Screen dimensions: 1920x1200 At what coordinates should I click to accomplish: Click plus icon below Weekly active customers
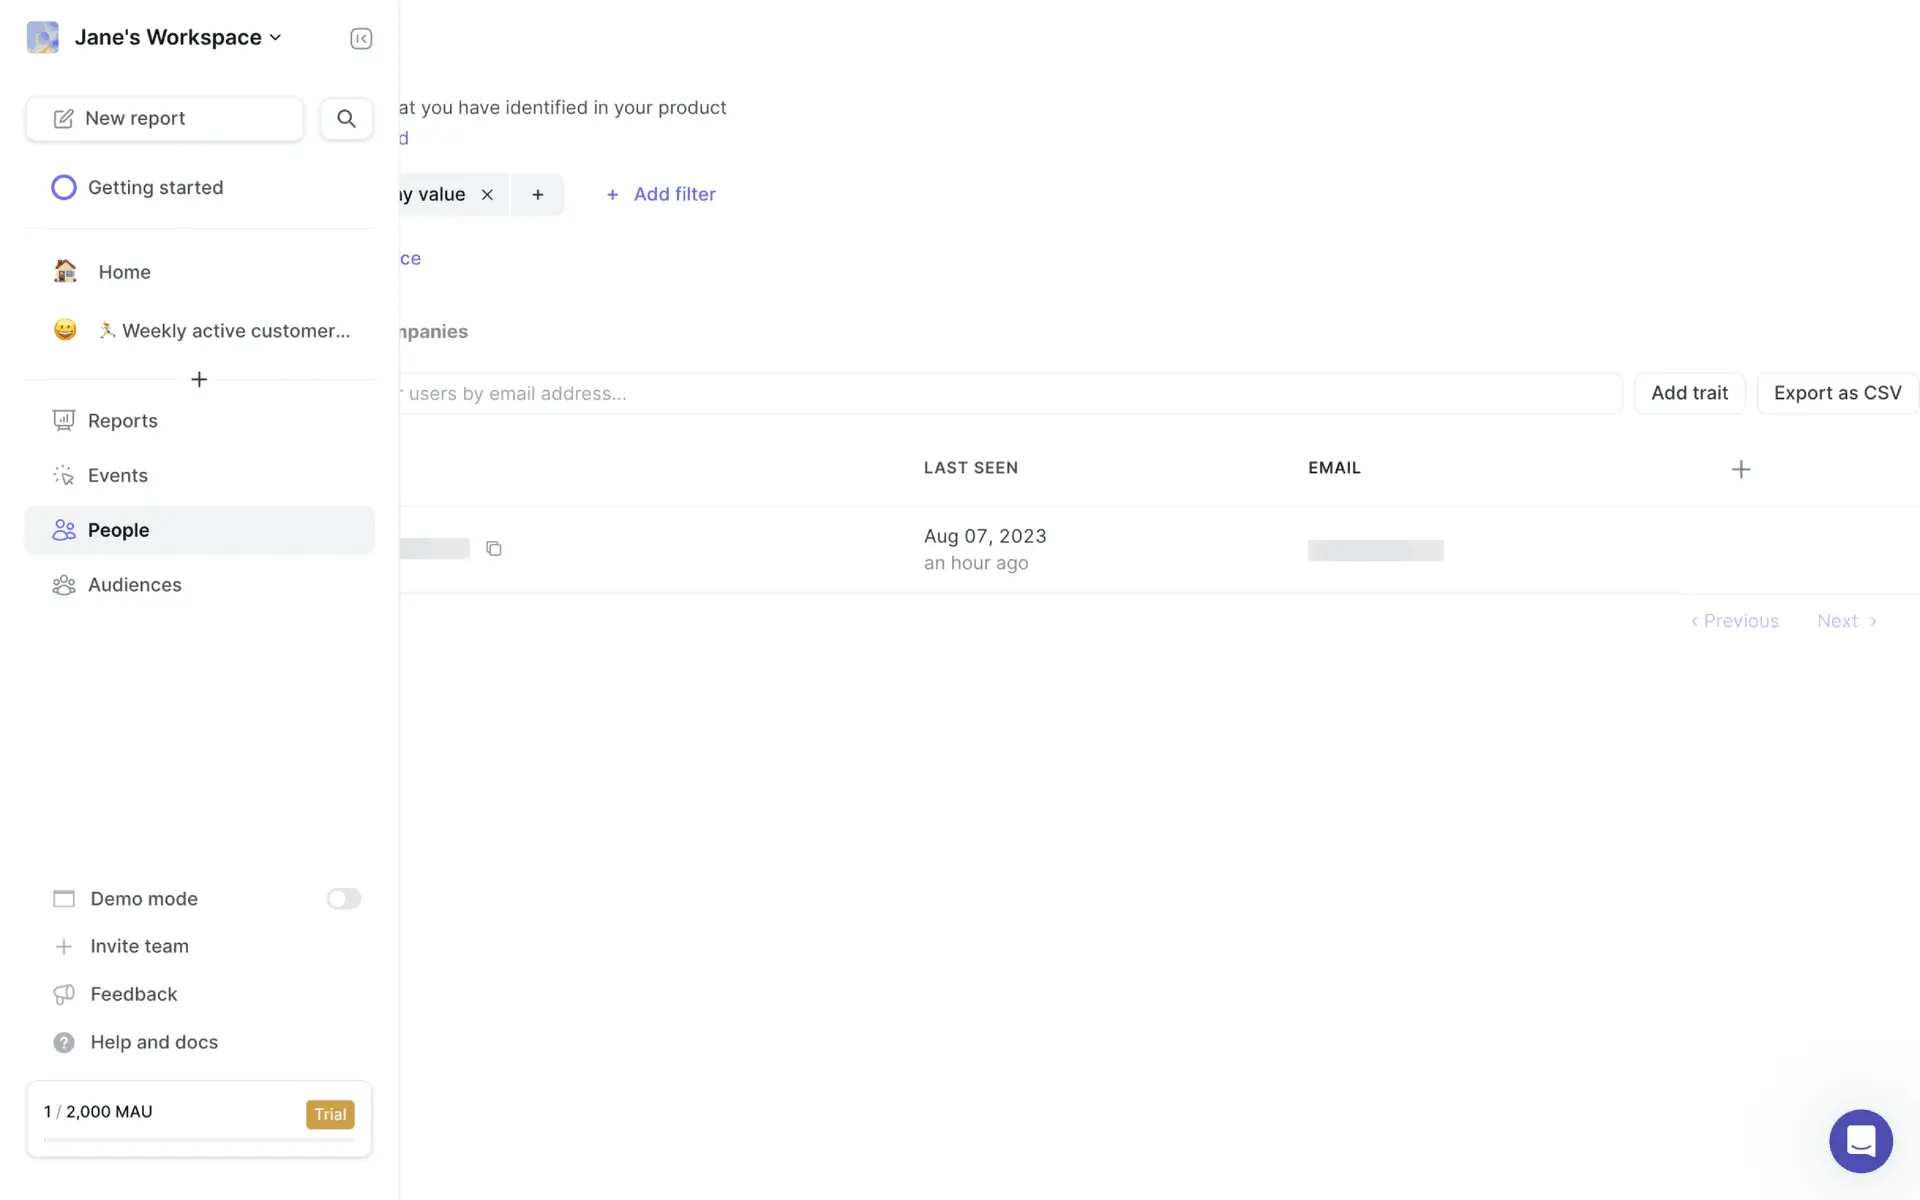pyautogui.click(x=199, y=380)
